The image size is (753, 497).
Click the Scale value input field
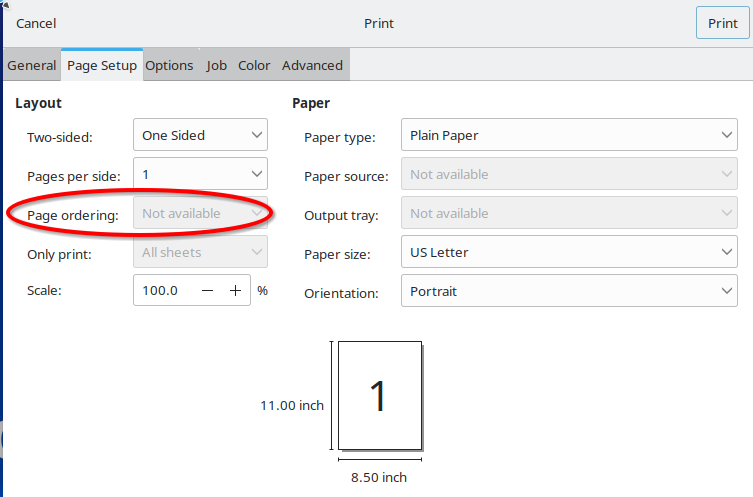click(x=162, y=291)
